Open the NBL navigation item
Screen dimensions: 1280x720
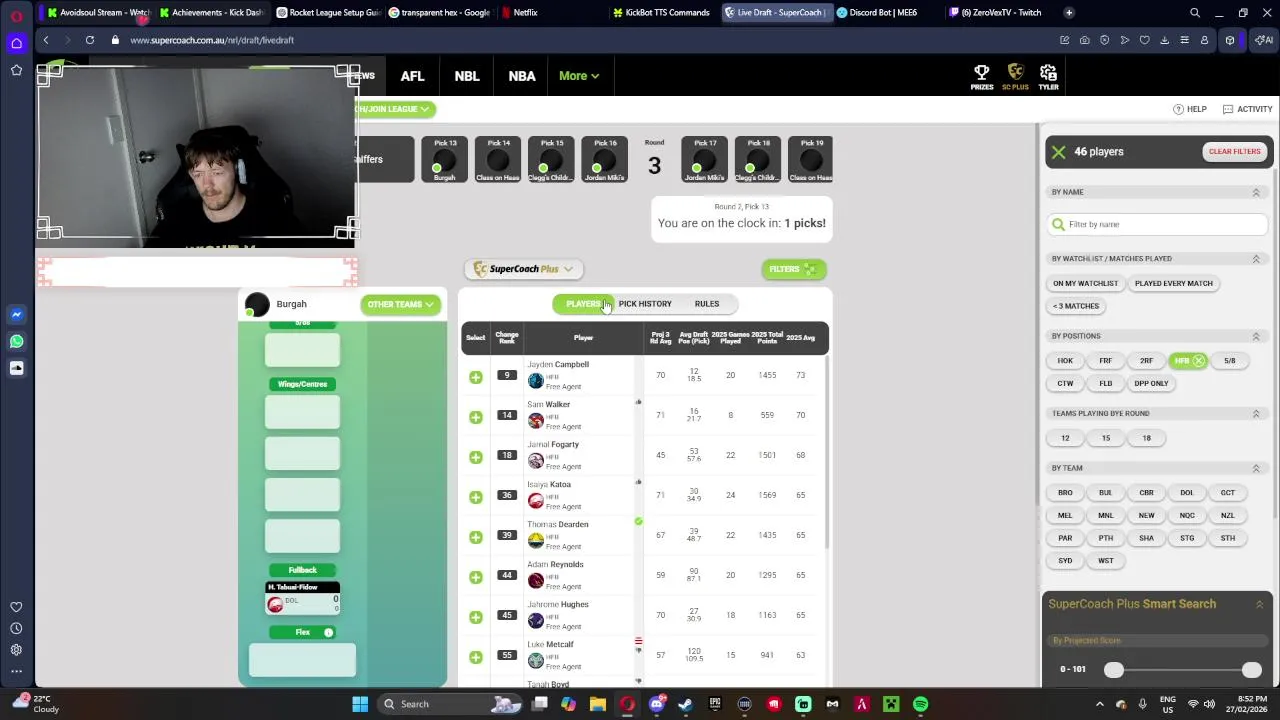point(467,76)
